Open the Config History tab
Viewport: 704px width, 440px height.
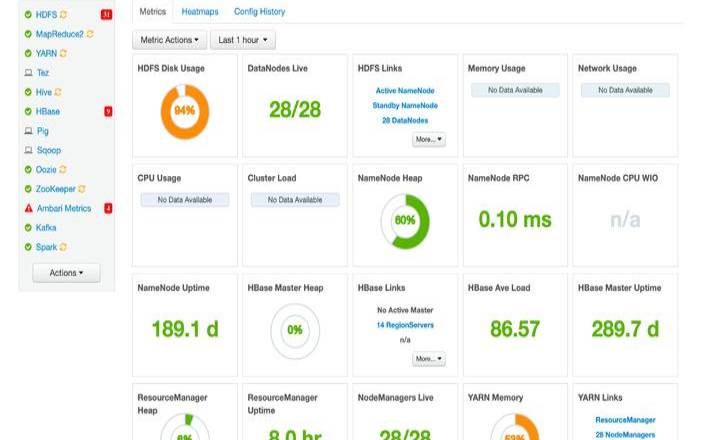(x=259, y=12)
